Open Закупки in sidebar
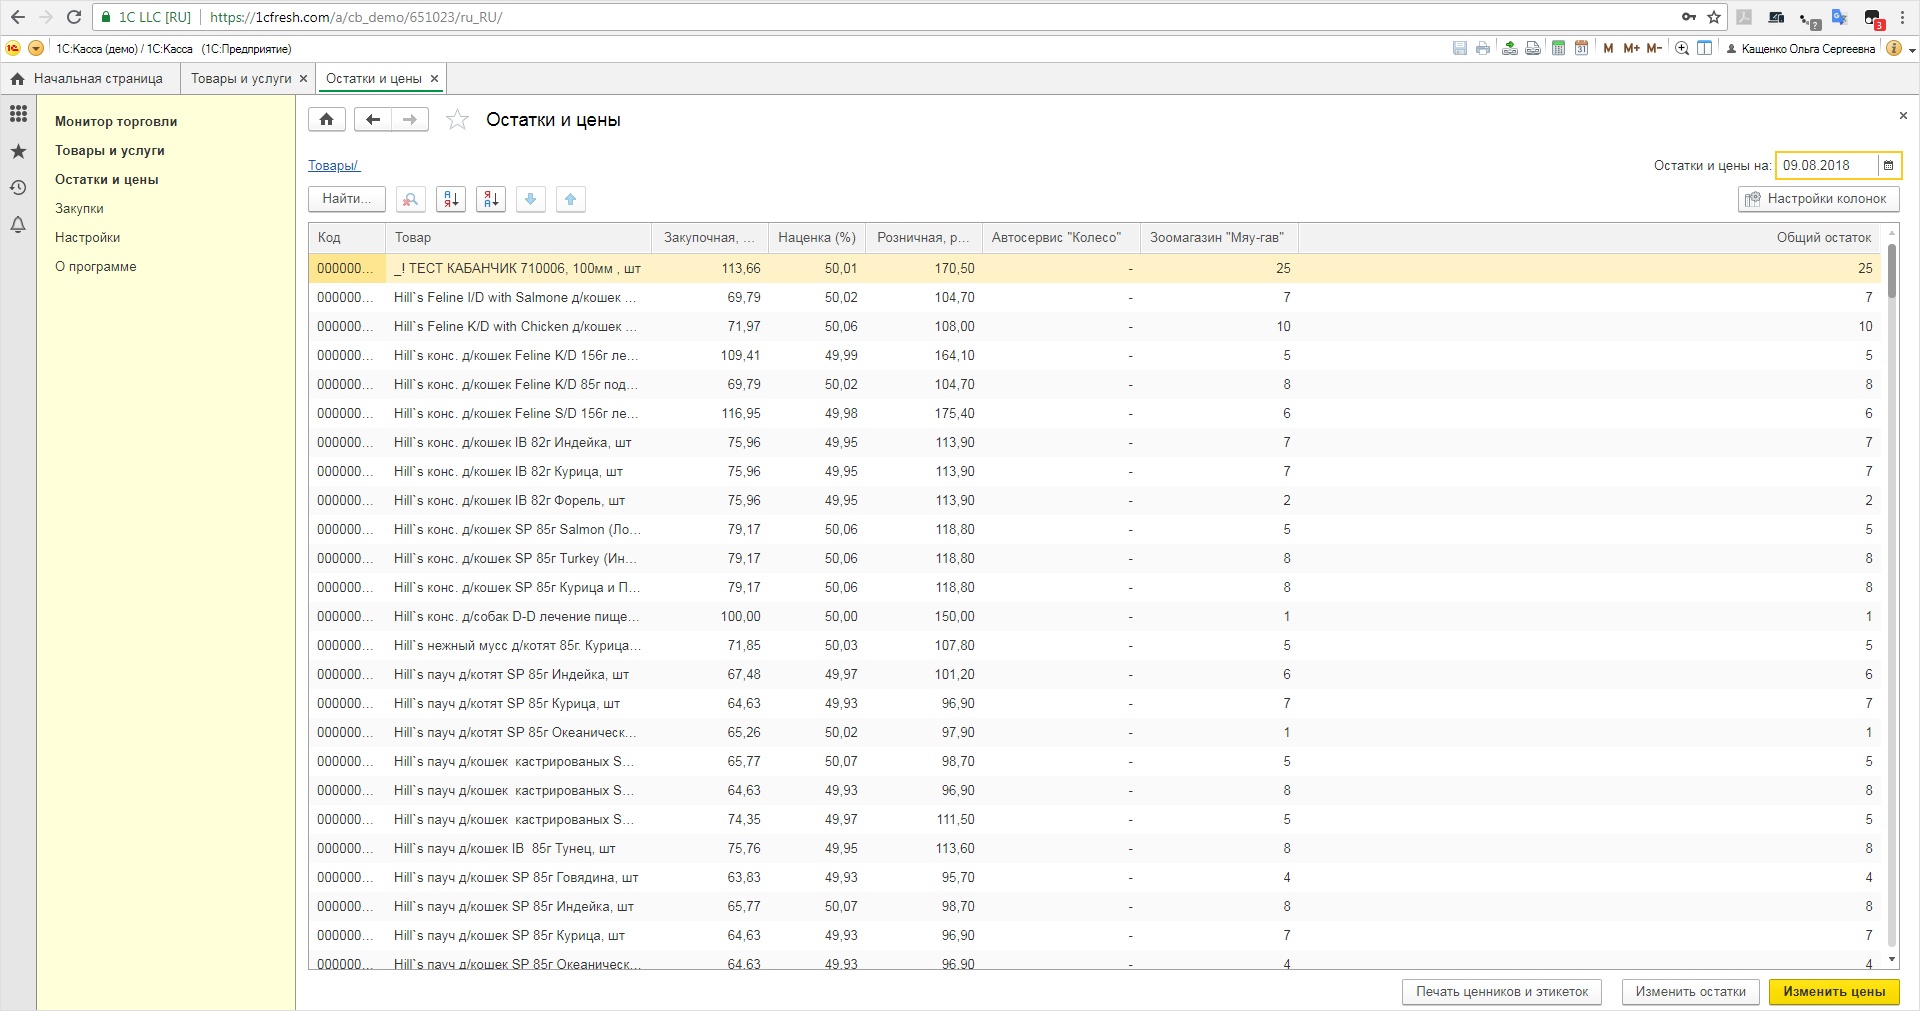This screenshot has width=1920, height=1011. pos(79,209)
